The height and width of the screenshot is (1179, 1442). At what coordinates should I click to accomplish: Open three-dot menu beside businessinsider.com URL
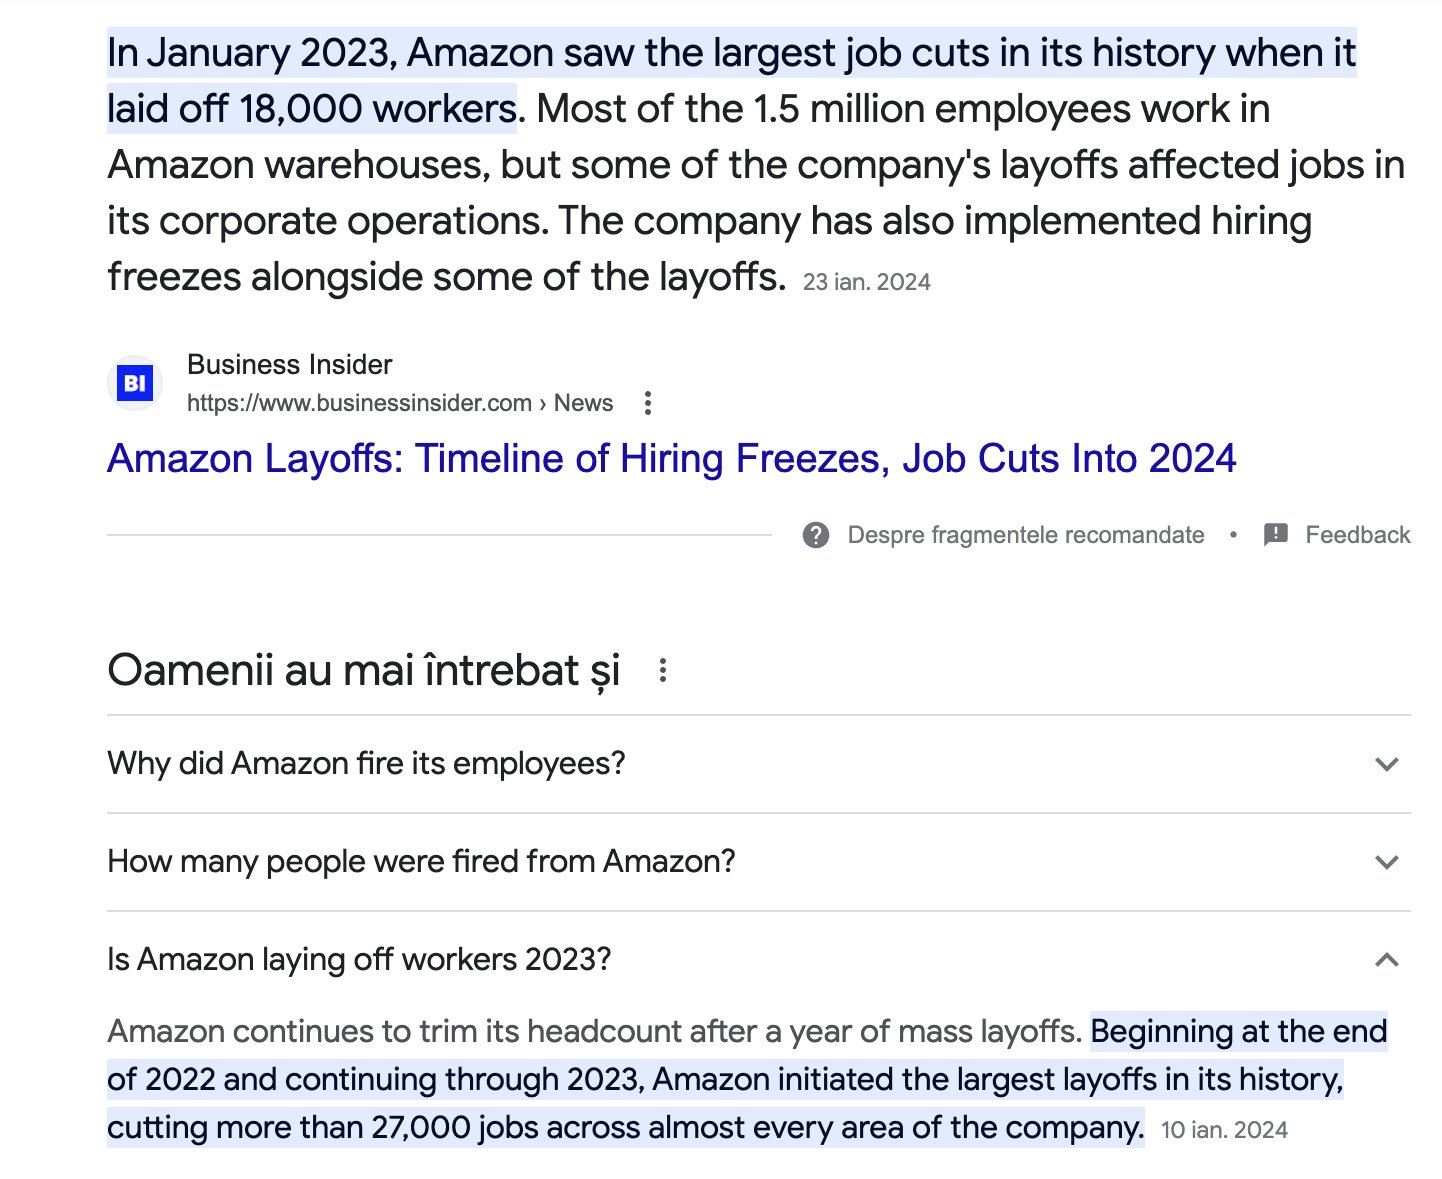[x=648, y=403]
